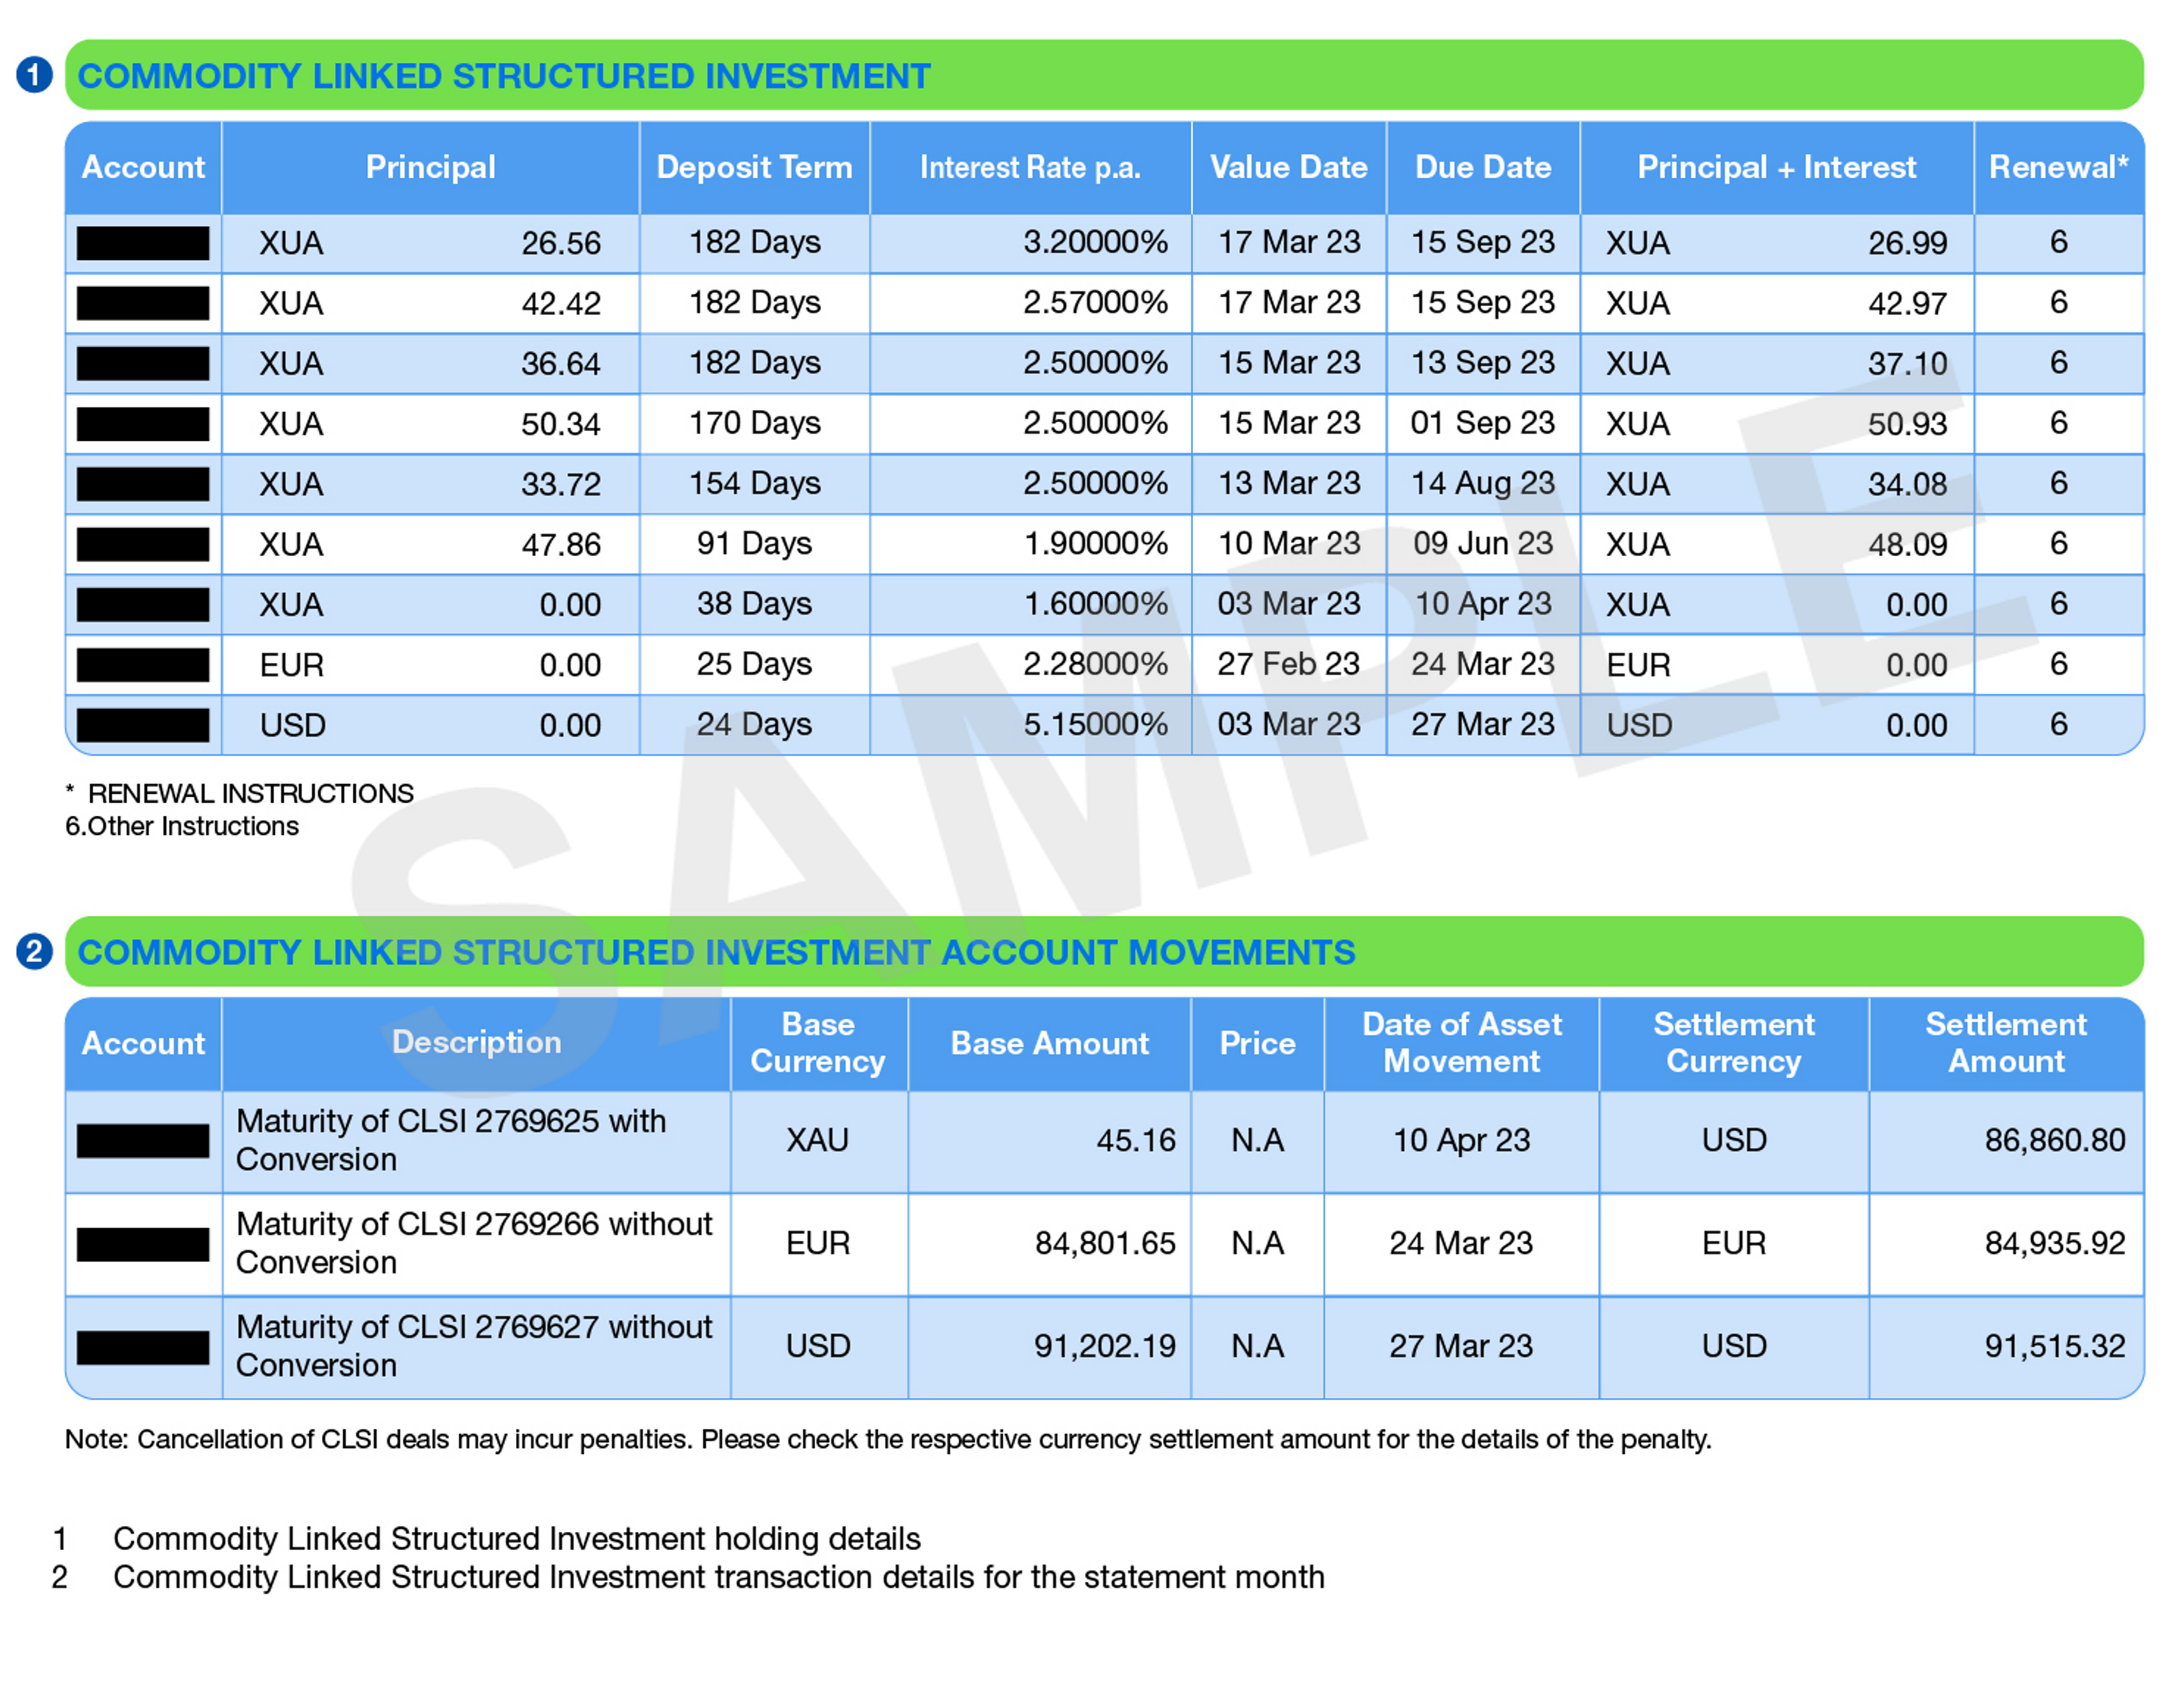The height and width of the screenshot is (1691, 2184).
Task: Select Maturity of CLSI 2769266 description
Action: coord(474,1243)
